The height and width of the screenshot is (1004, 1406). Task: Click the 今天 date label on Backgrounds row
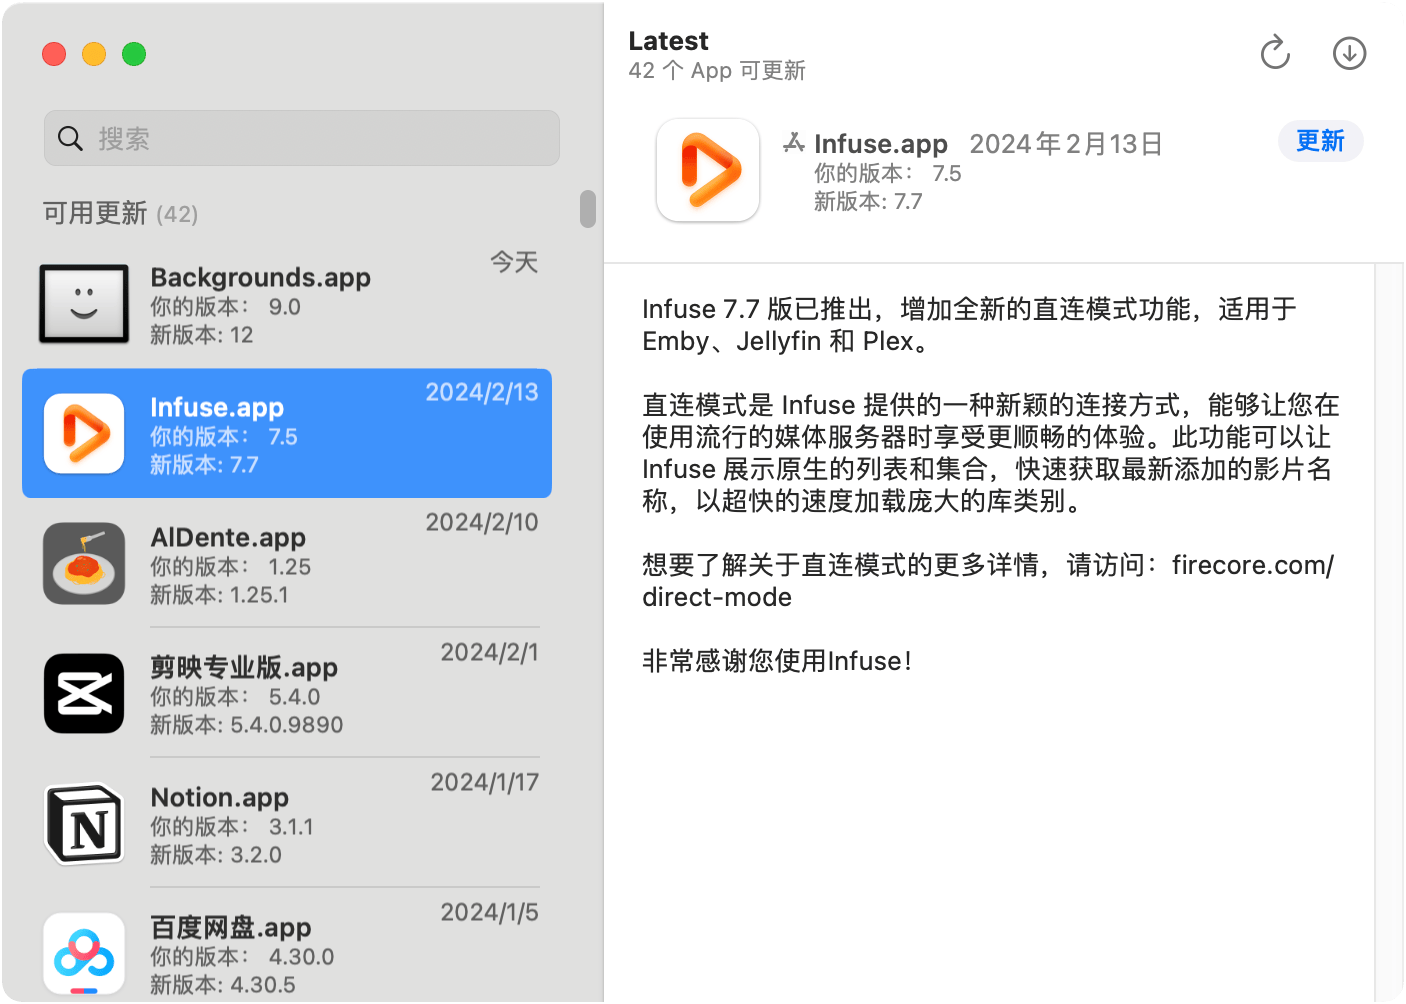pos(514,262)
